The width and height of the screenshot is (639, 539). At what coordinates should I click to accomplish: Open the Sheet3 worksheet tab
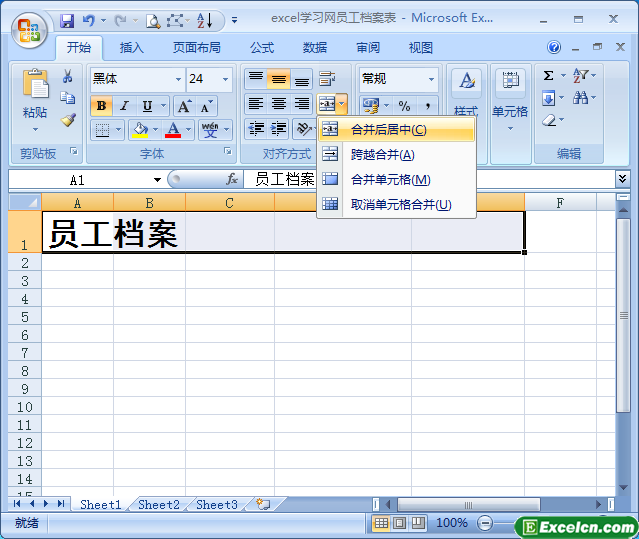216,505
